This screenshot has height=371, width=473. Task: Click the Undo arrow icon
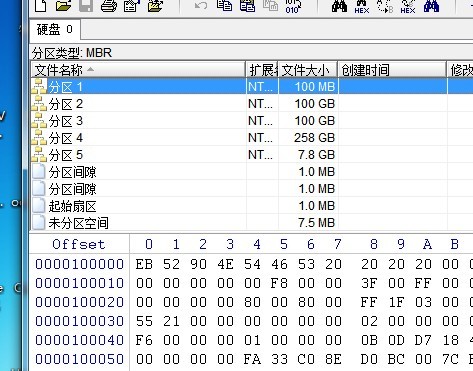click(201, 6)
